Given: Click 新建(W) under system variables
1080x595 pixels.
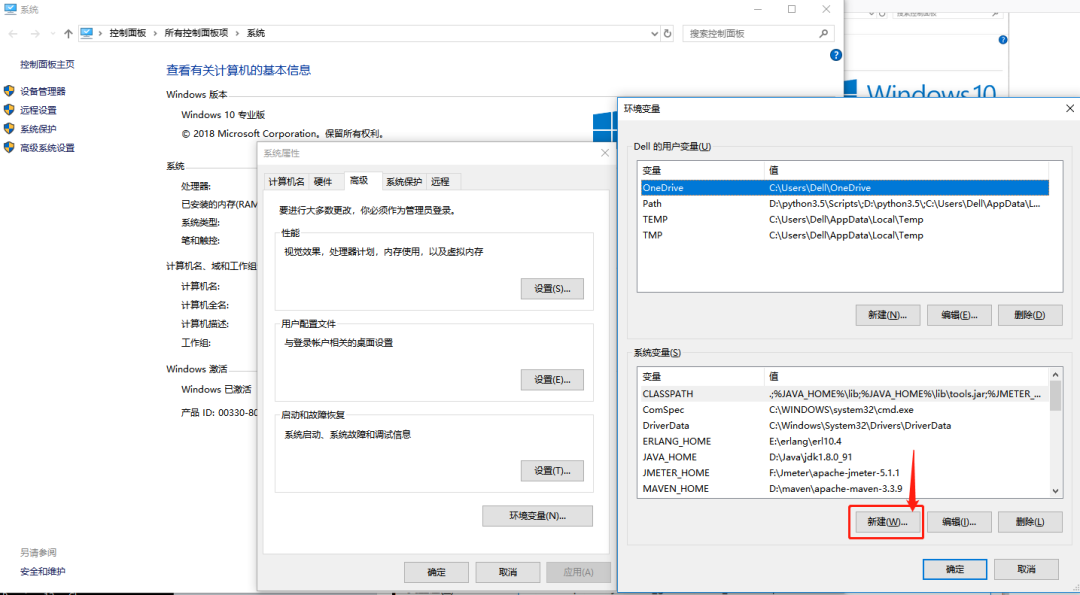Looking at the screenshot, I should point(886,522).
